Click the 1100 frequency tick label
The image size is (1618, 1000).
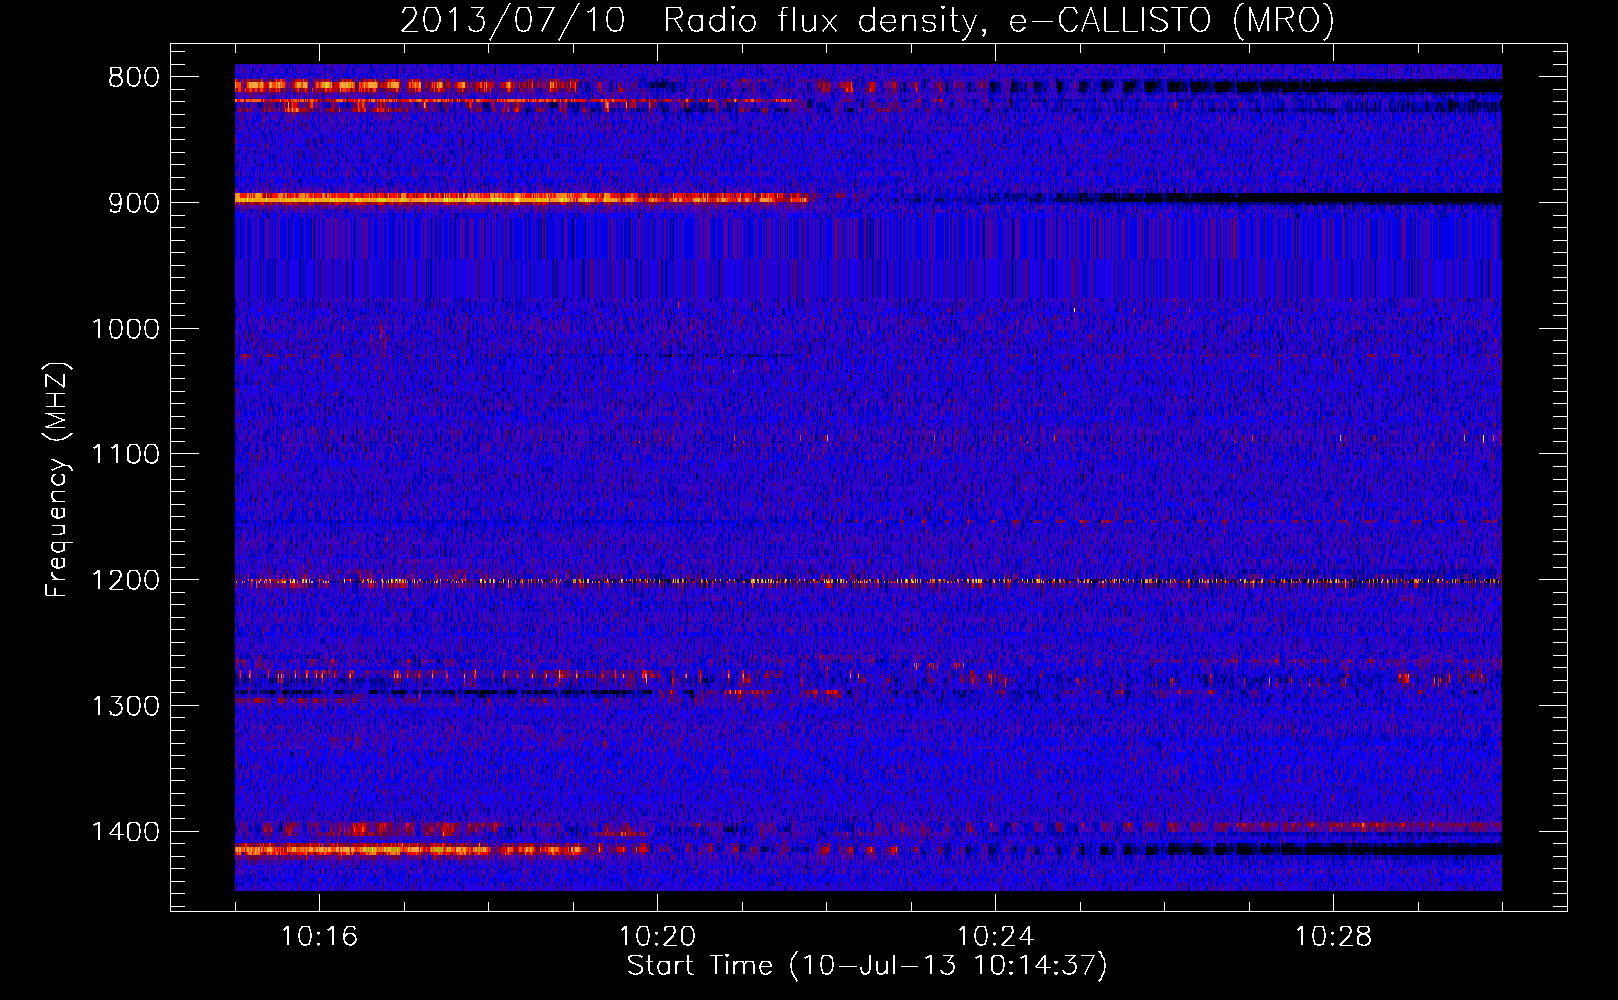[x=125, y=455]
